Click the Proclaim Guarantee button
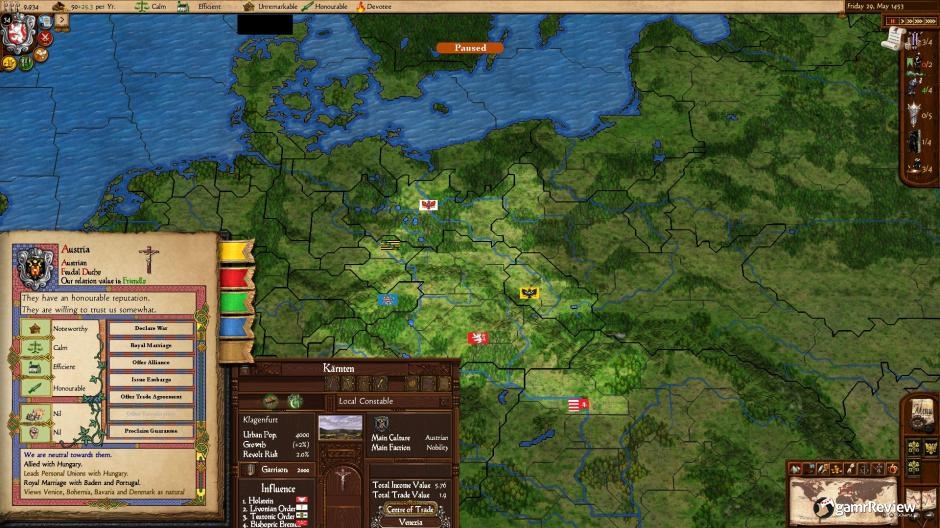The height and width of the screenshot is (528, 940). click(151, 431)
